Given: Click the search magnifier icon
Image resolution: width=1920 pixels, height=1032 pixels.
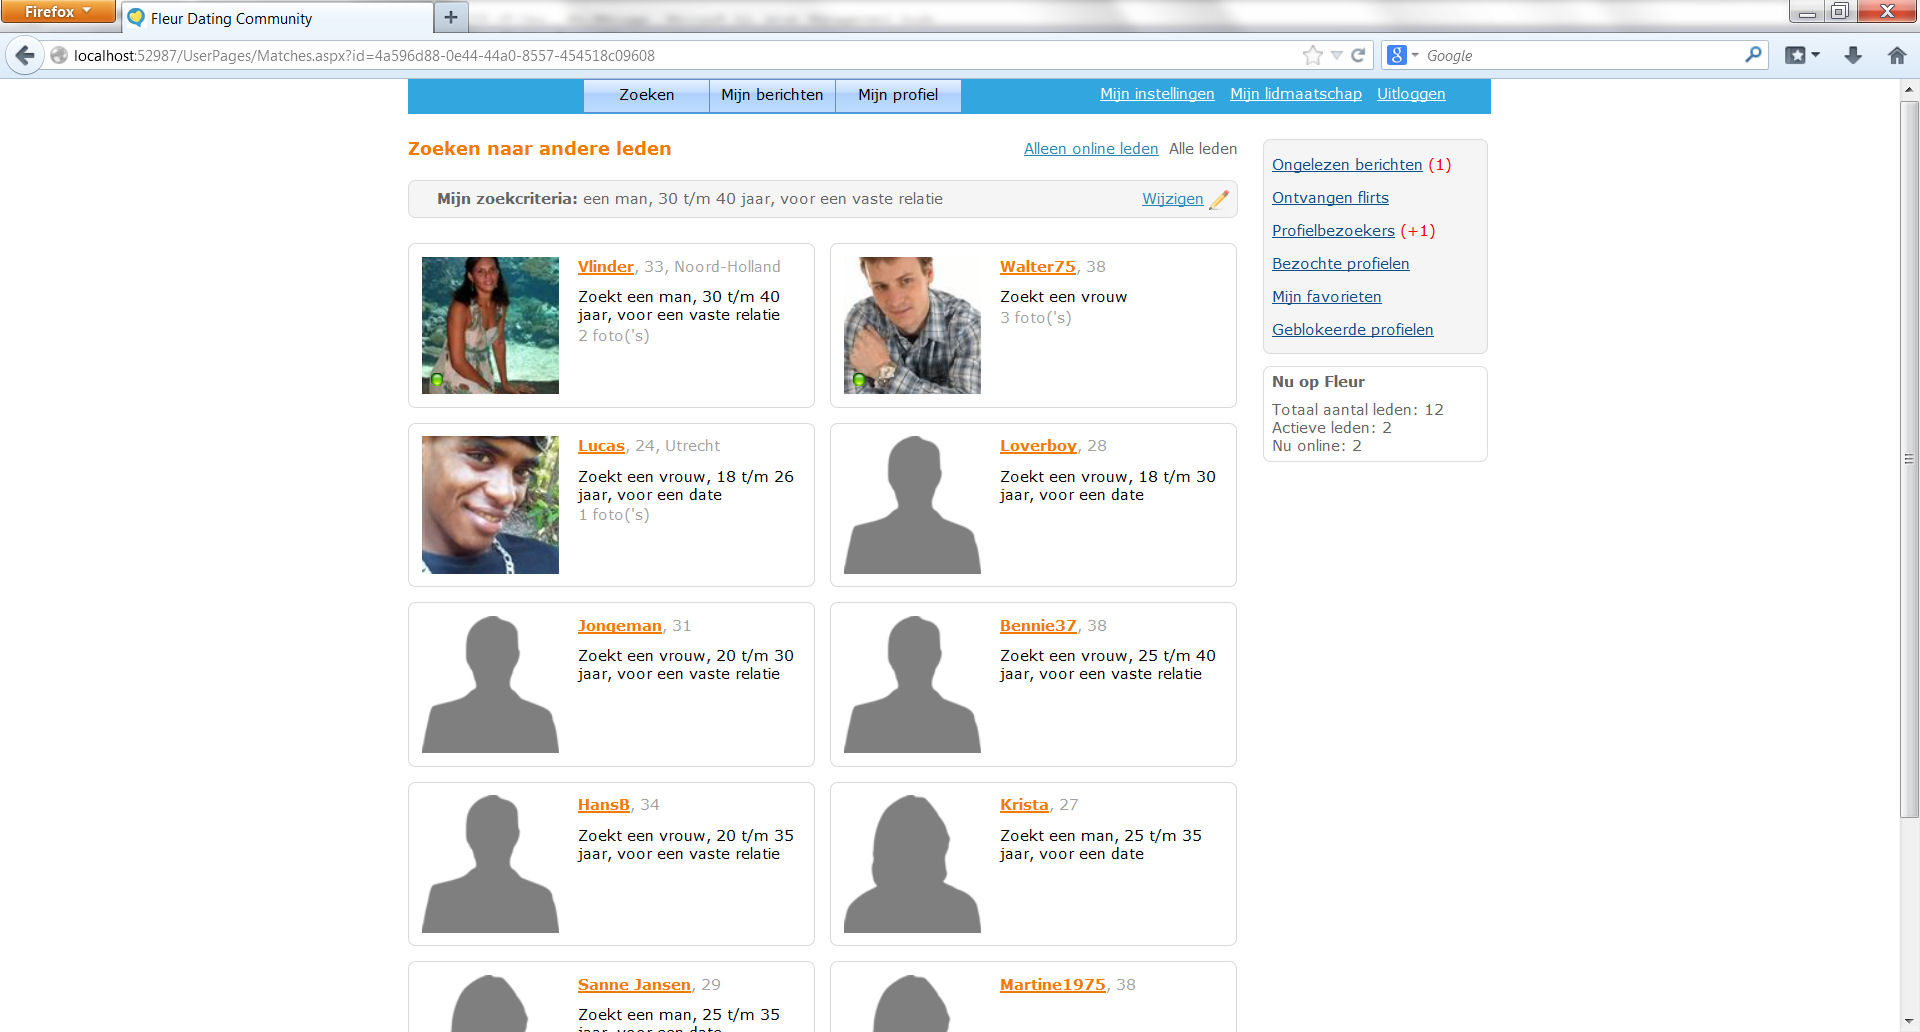Looking at the screenshot, I should pyautogui.click(x=1753, y=55).
